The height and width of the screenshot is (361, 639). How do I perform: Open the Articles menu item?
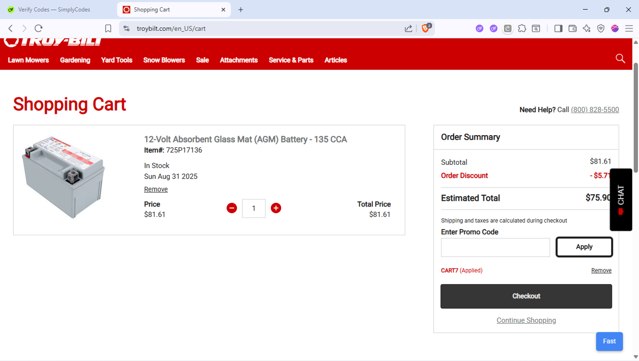pyautogui.click(x=335, y=60)
